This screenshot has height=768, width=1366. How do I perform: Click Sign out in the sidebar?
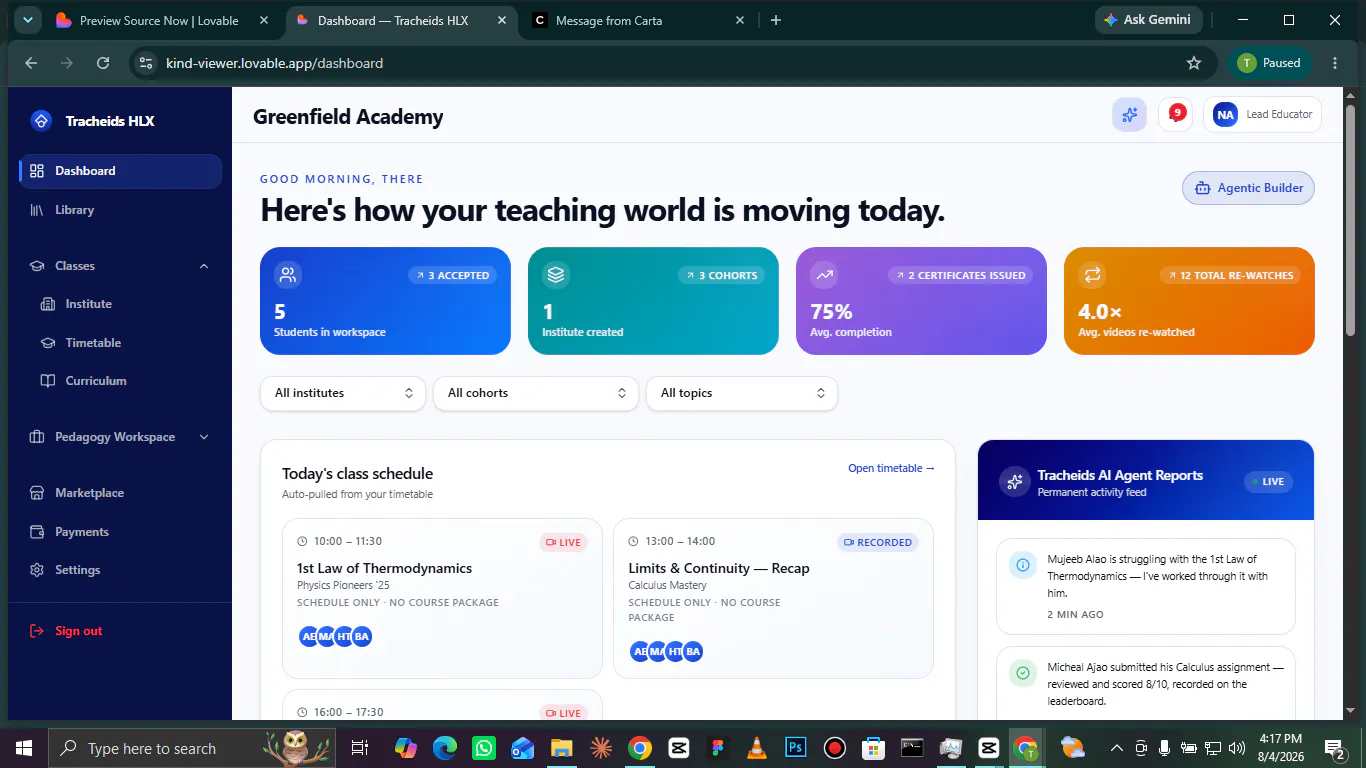click(120, 631)
